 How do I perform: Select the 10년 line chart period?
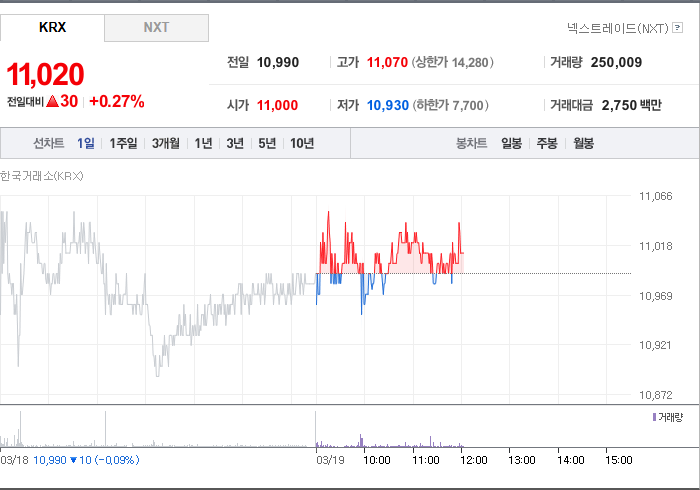coord(302,143)
